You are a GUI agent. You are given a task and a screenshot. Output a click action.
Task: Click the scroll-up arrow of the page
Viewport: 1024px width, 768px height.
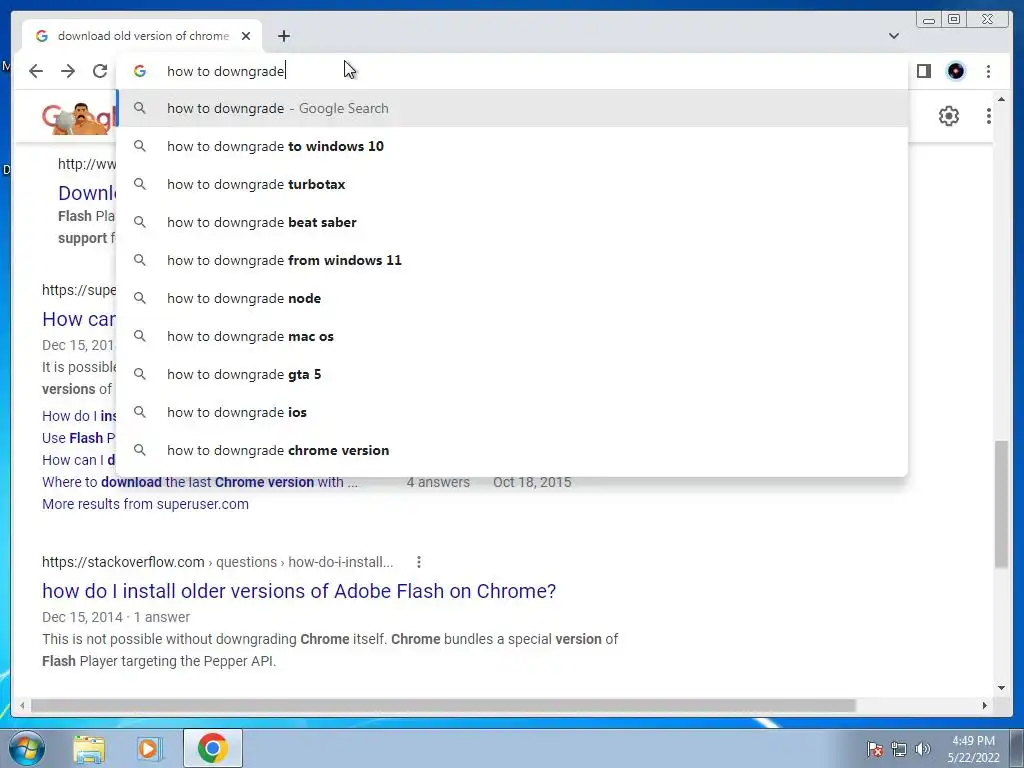1001,99
